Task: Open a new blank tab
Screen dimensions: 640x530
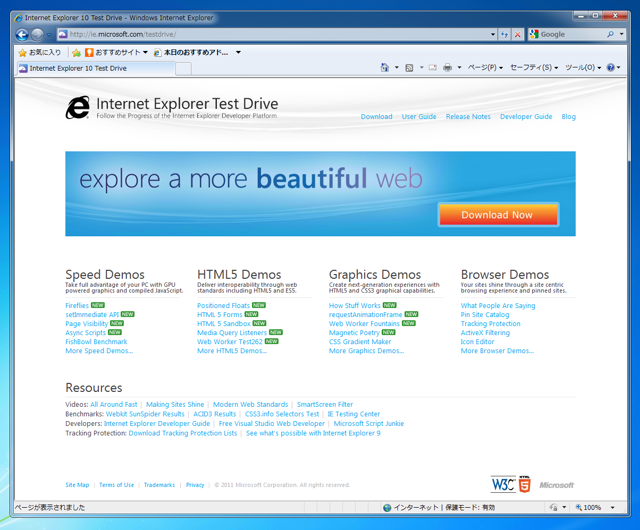Action: pos(183,69)
